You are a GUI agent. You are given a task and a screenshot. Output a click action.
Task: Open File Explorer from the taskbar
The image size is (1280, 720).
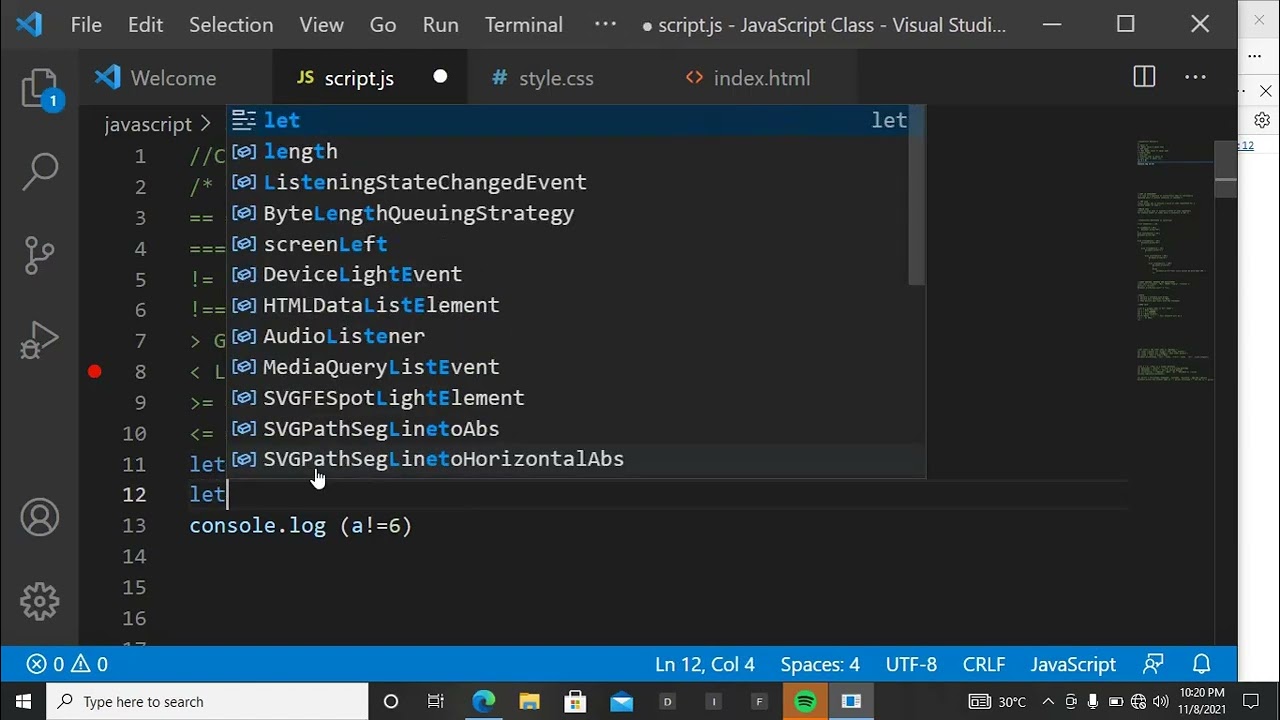[529, 701]
